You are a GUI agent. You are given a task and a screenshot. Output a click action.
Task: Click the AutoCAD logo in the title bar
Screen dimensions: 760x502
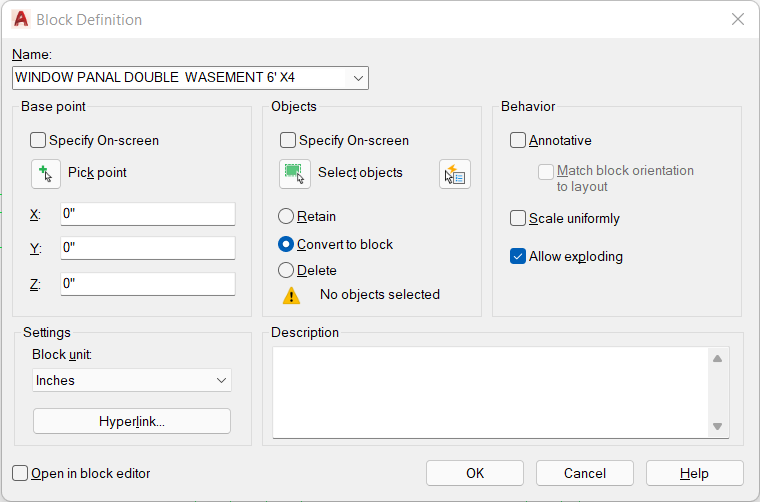click(x=21, y=19)
